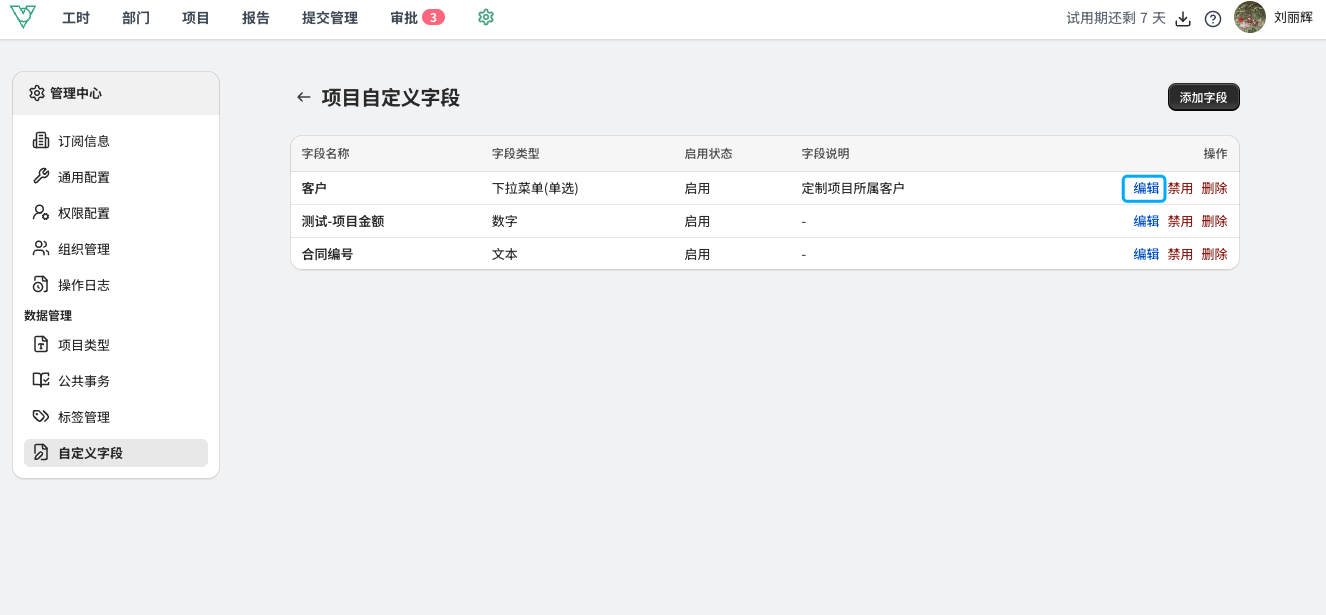Click the green app logo icon

(22, 17)
